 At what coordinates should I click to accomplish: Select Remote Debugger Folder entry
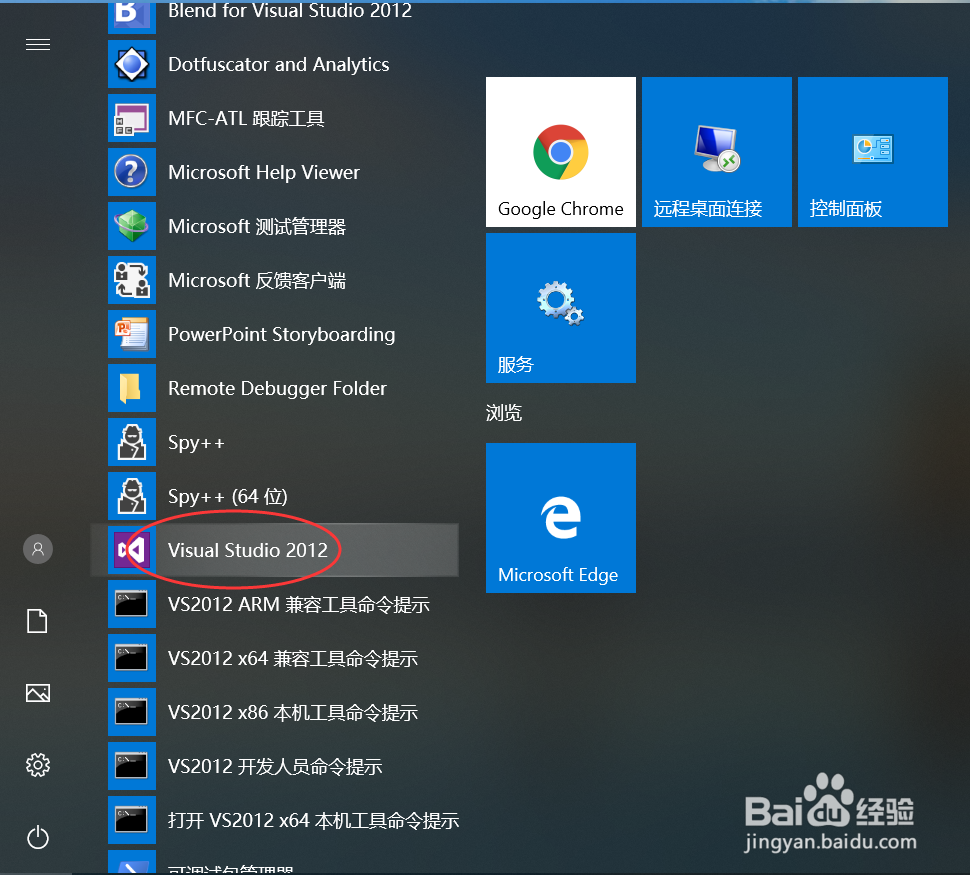[x=277, y=389]
